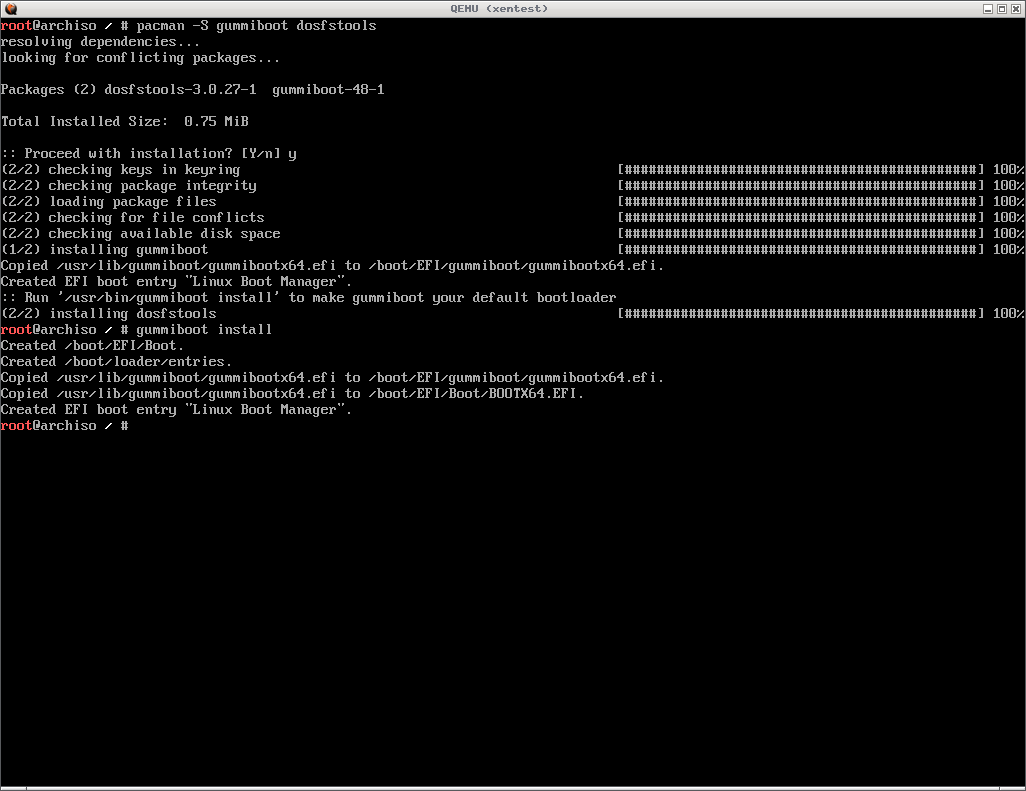Click the line copying to BOOTX64.EFI
The height and width of the screenshot is (791, 1026).
[292, 393]
